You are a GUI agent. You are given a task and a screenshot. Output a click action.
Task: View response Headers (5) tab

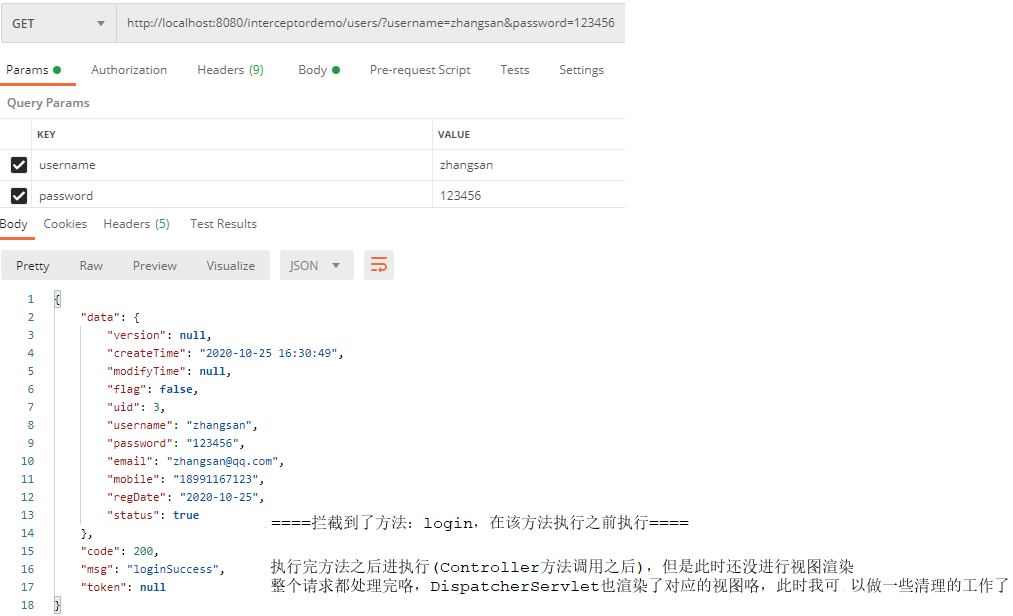(x=136, y=224)
